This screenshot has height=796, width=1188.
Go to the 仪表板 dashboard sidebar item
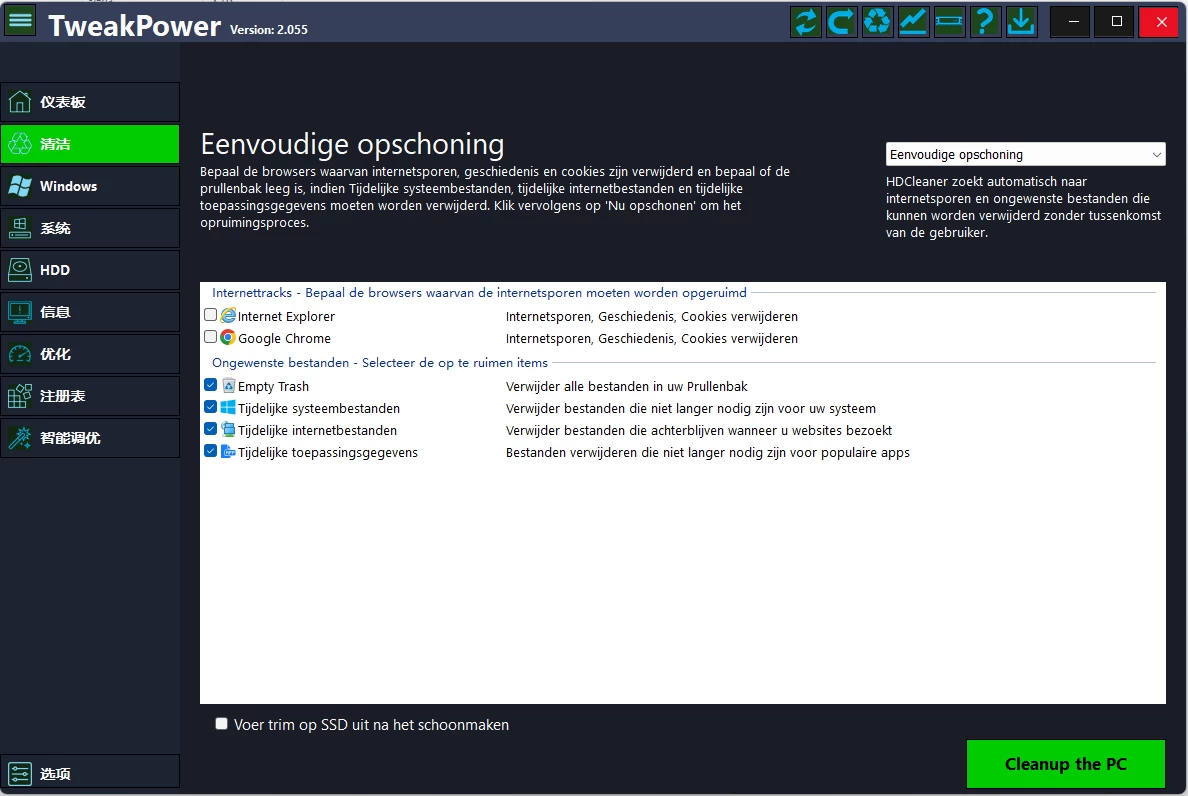[x=90, y=102]
